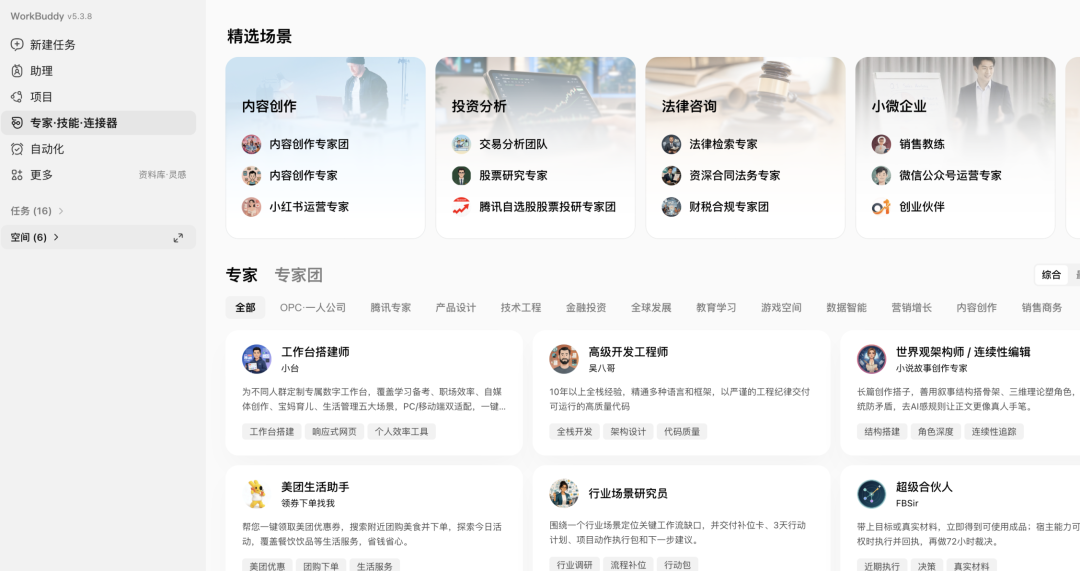The height and width of the screenshot is (571, 1080).
Task: Click the 内容创作专家团 avatar
Action: tap(251, 144)
